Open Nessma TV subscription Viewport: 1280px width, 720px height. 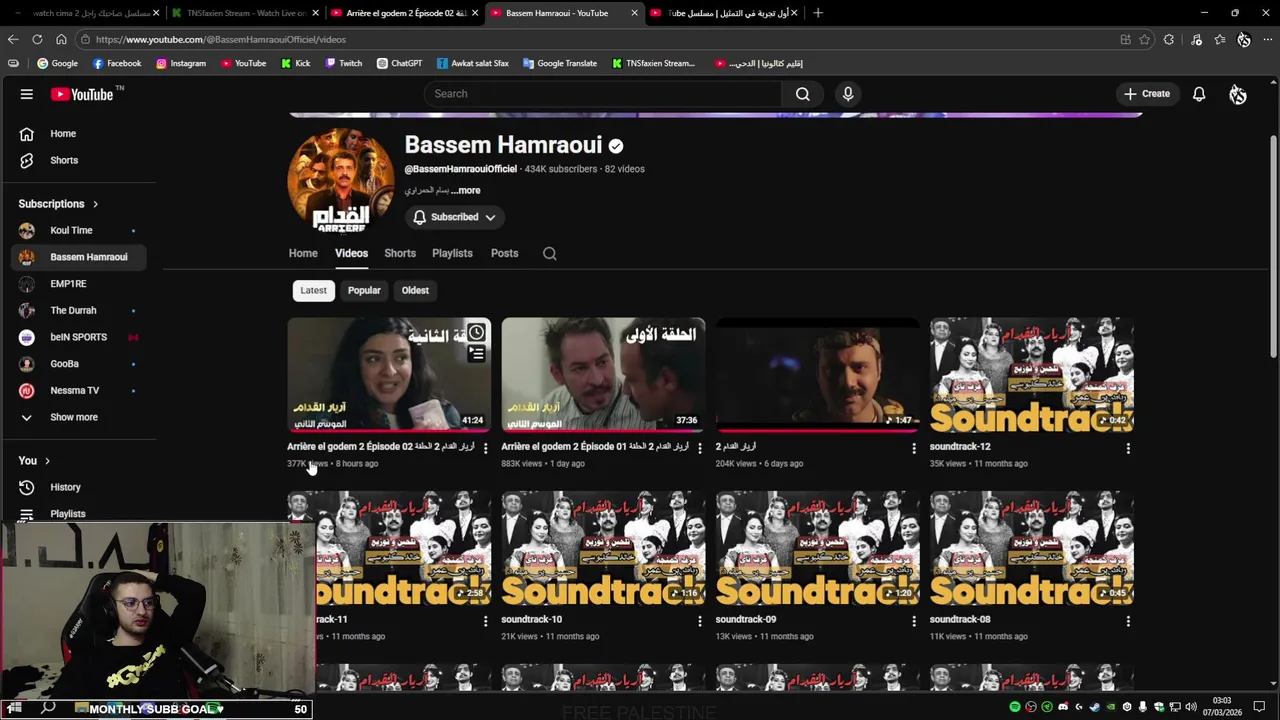coord(78,390)
